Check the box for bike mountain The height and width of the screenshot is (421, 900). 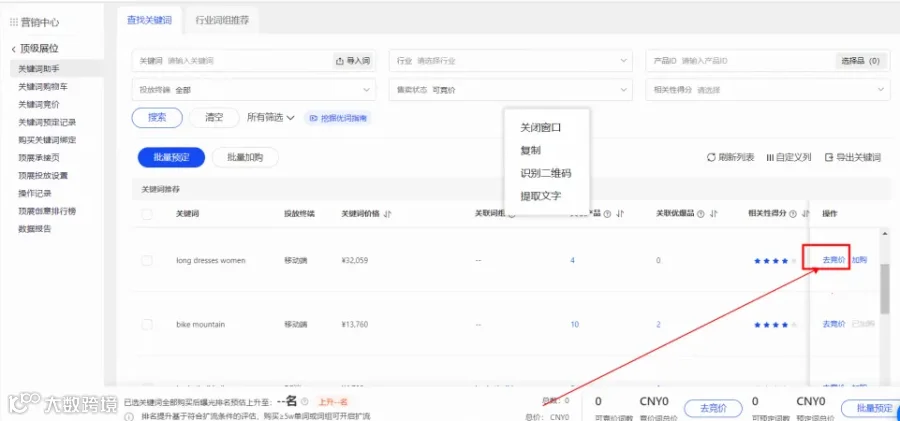[147, 325]
